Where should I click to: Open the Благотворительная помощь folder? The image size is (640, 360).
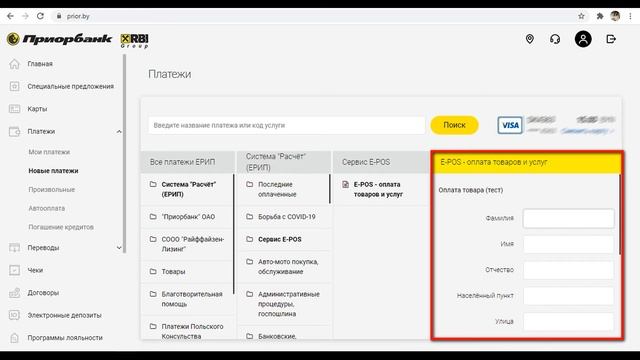tap(187, 299)
